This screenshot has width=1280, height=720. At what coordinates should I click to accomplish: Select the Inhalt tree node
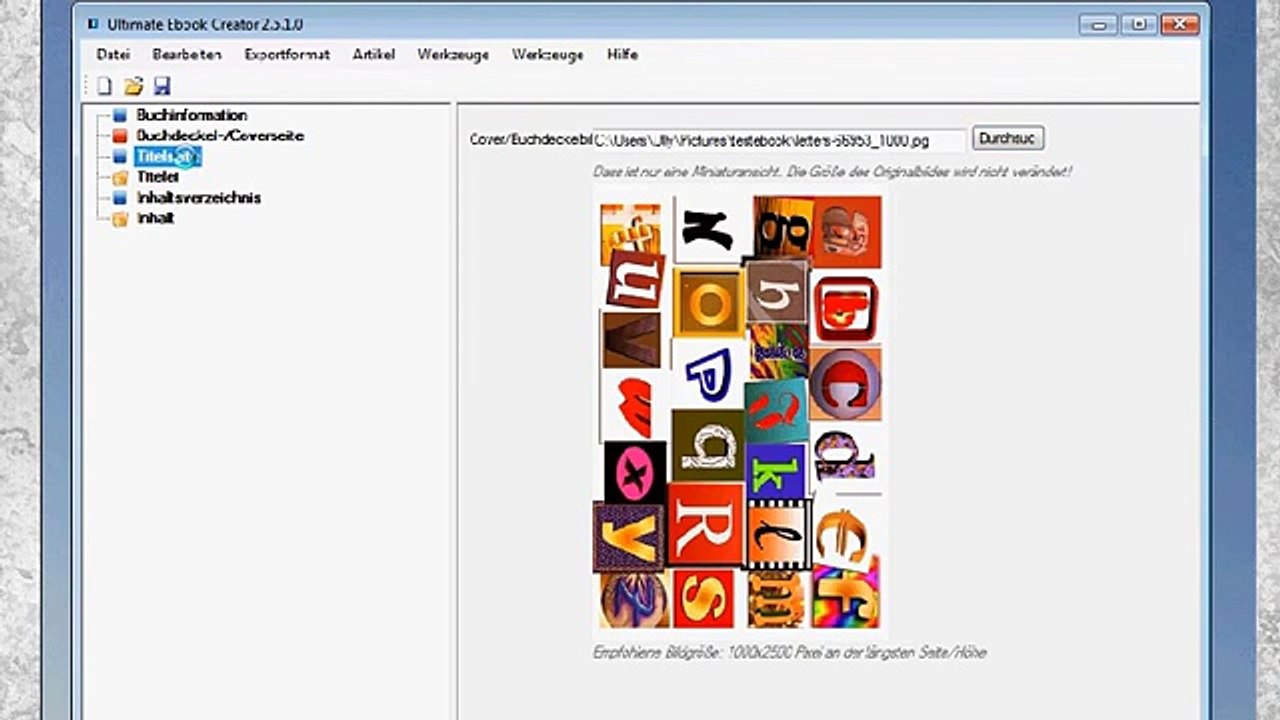156,217
